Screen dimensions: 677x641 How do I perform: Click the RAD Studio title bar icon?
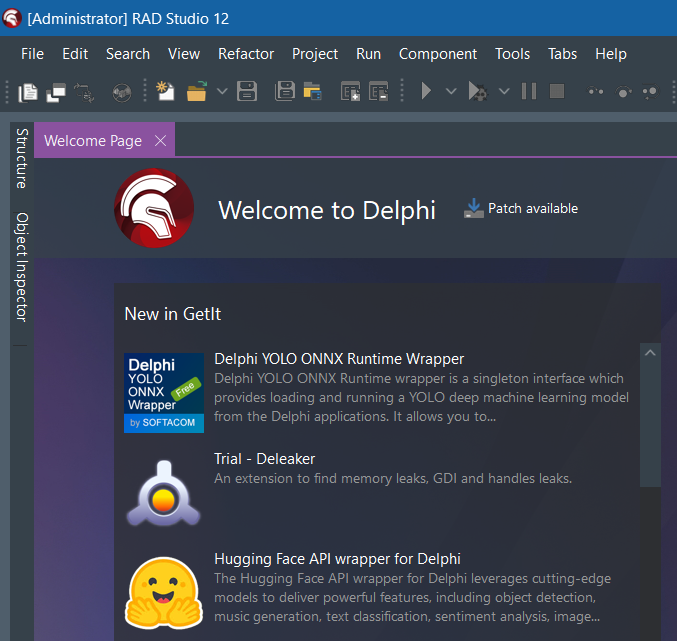coord(12,18)
